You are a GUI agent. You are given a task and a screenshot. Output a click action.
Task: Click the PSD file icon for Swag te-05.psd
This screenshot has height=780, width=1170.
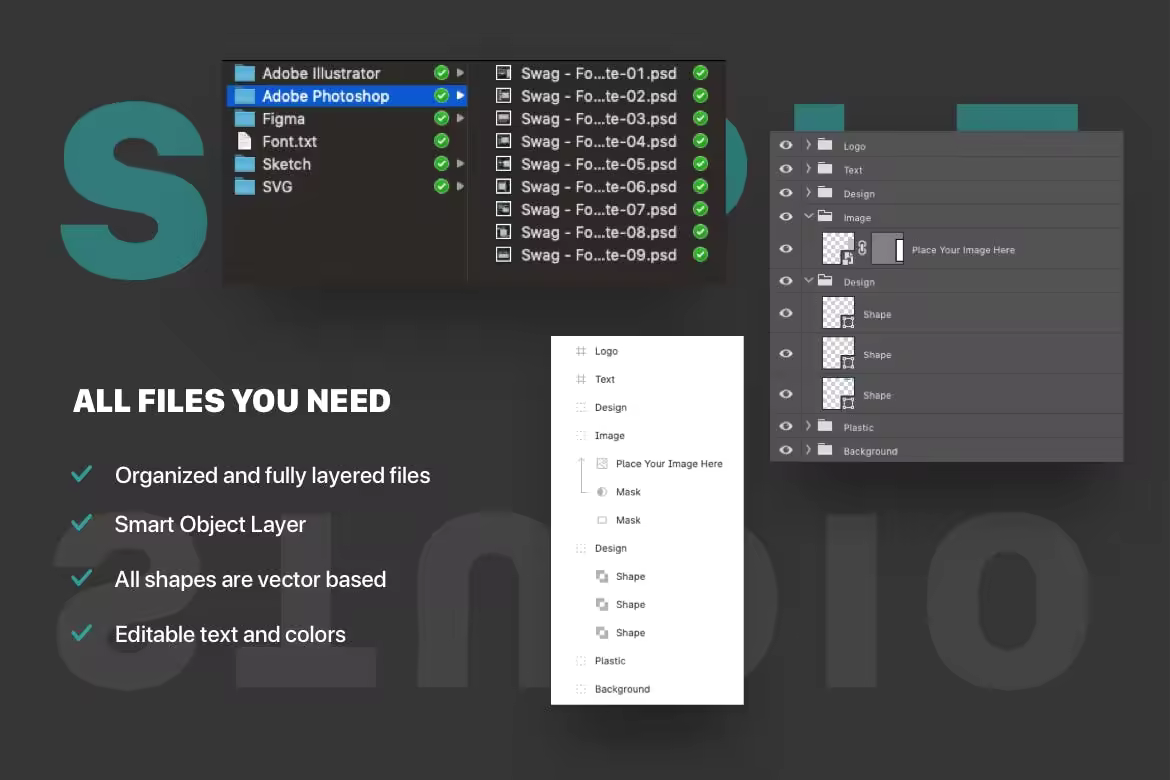pyautogui.click(x=504, y=164)
